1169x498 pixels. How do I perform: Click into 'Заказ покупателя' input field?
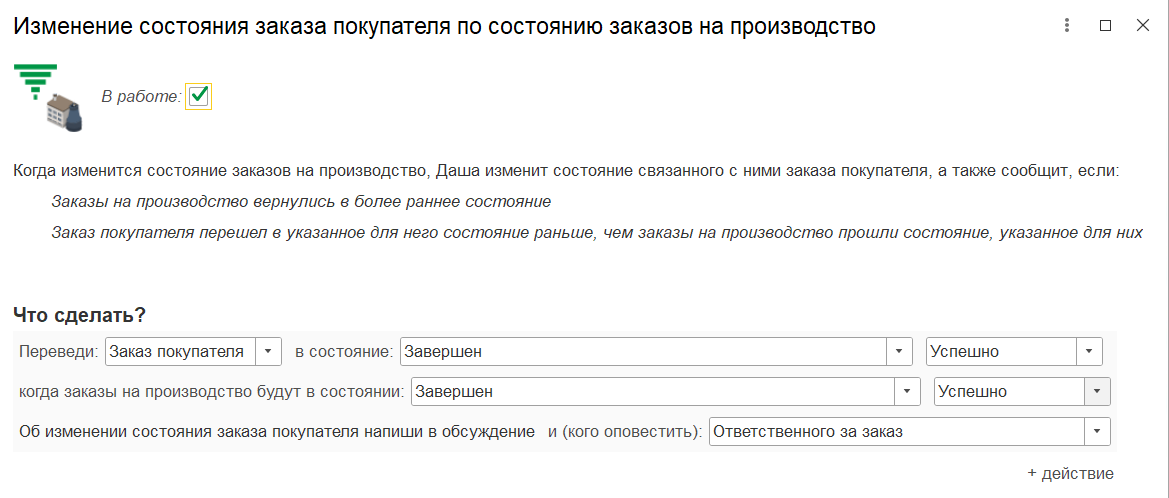pos(180,352)
